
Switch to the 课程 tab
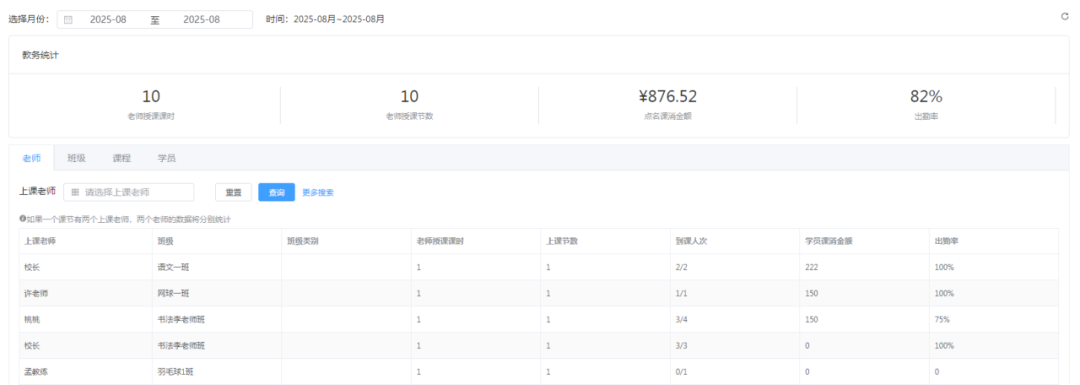pyautogui.click(x=122, y=158)
